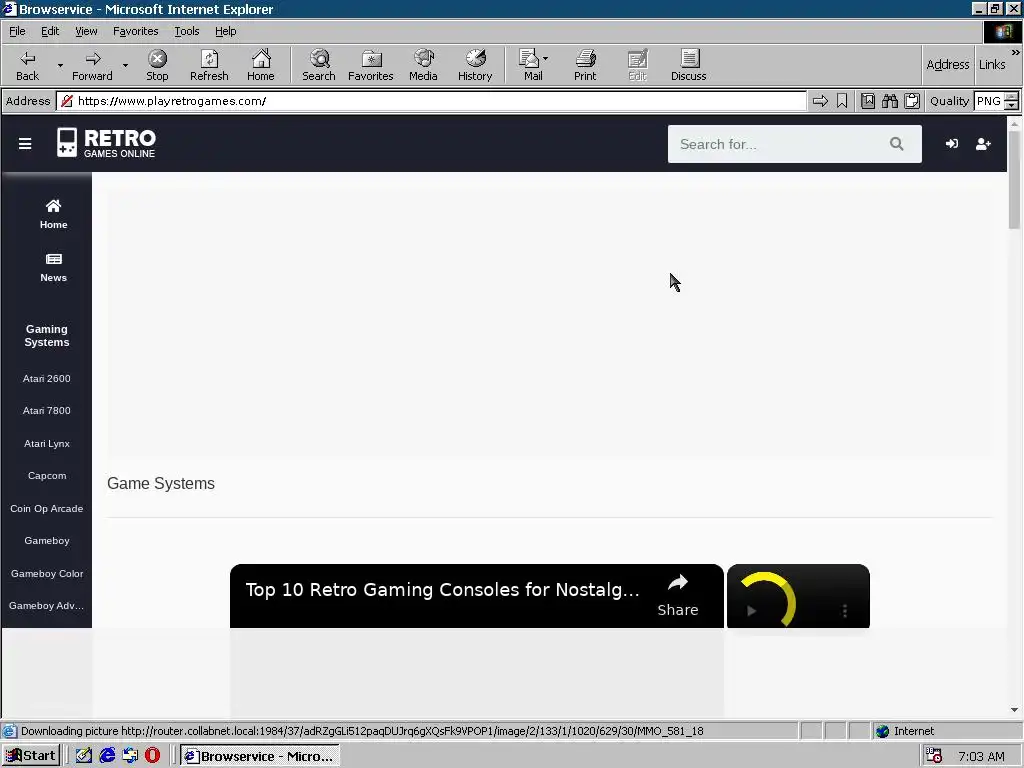The height and width of the screenshot is (768, 1024).
Task: Click the system tray clock 7:03 AM
Action: [982, 756]
